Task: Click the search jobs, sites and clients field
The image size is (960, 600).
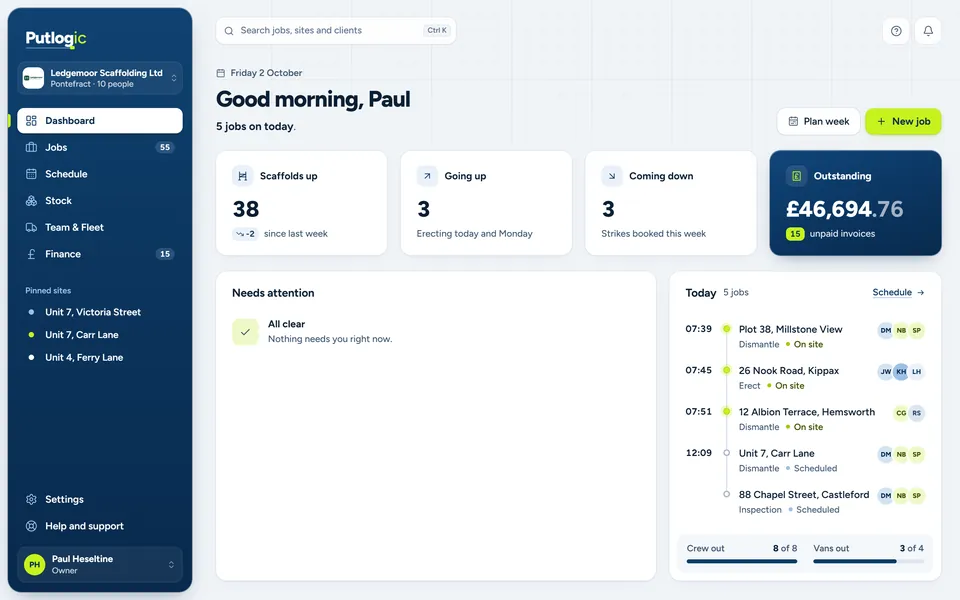Action: [336, 31]
